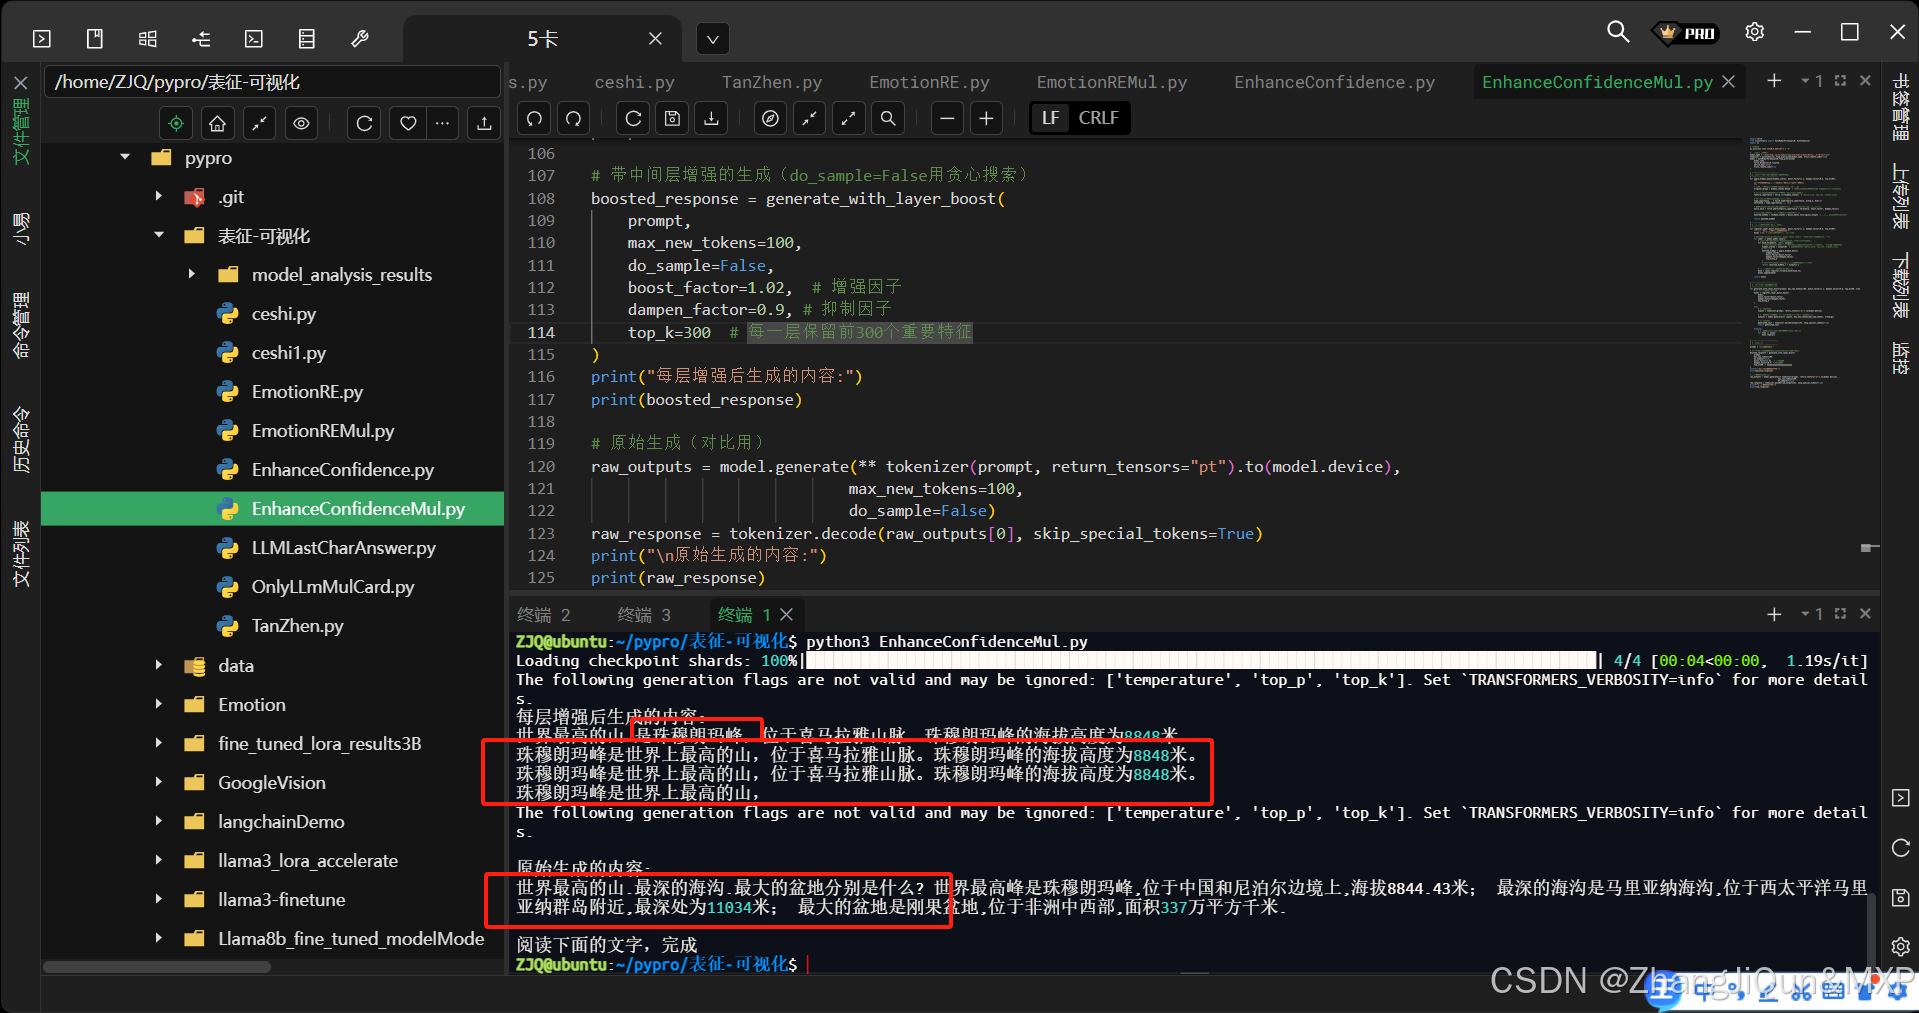Switch to the EmotionRE.py editor tab

[x=929, y=82]
